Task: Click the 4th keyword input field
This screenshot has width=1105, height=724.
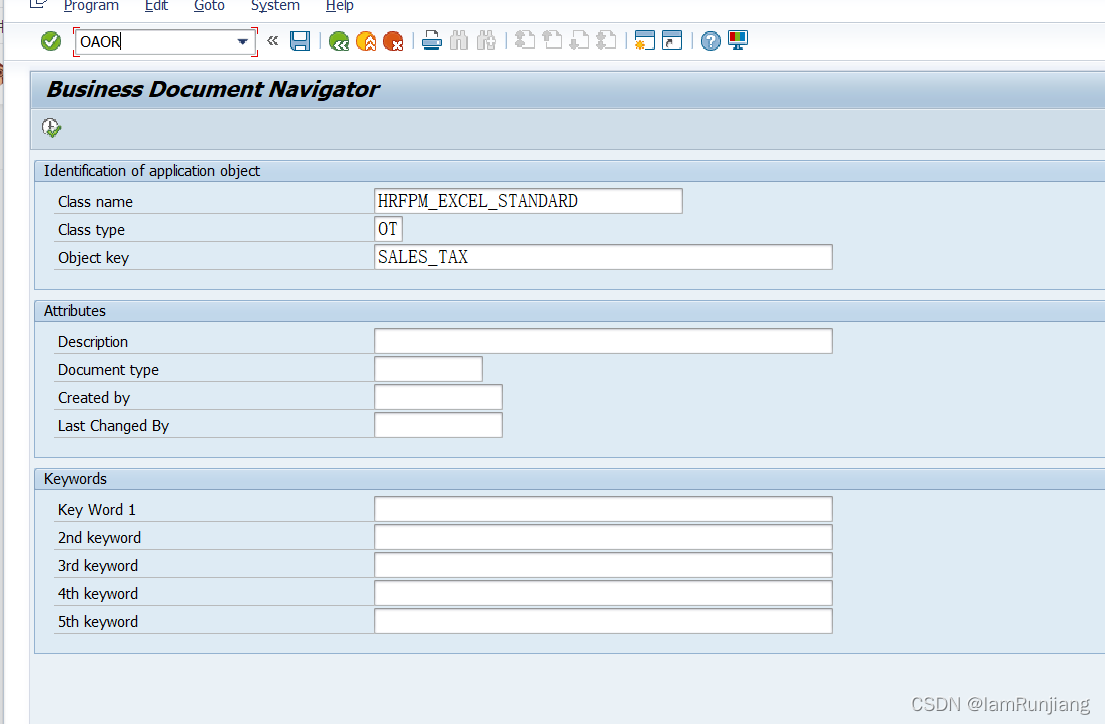Action: tap(603, 593)
